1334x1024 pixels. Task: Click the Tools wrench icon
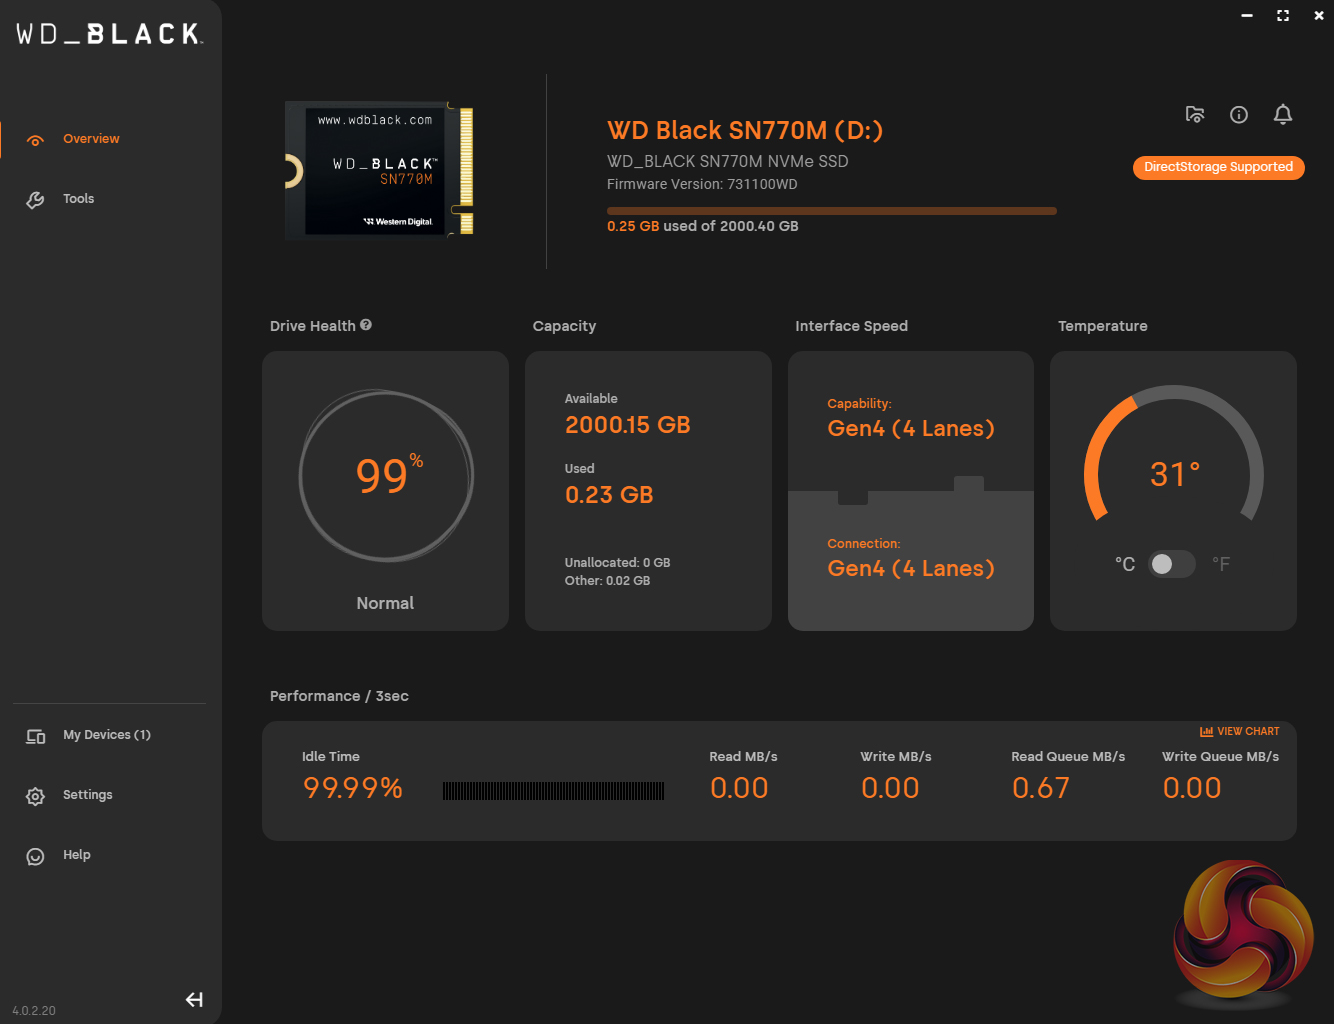coord(35,200)
